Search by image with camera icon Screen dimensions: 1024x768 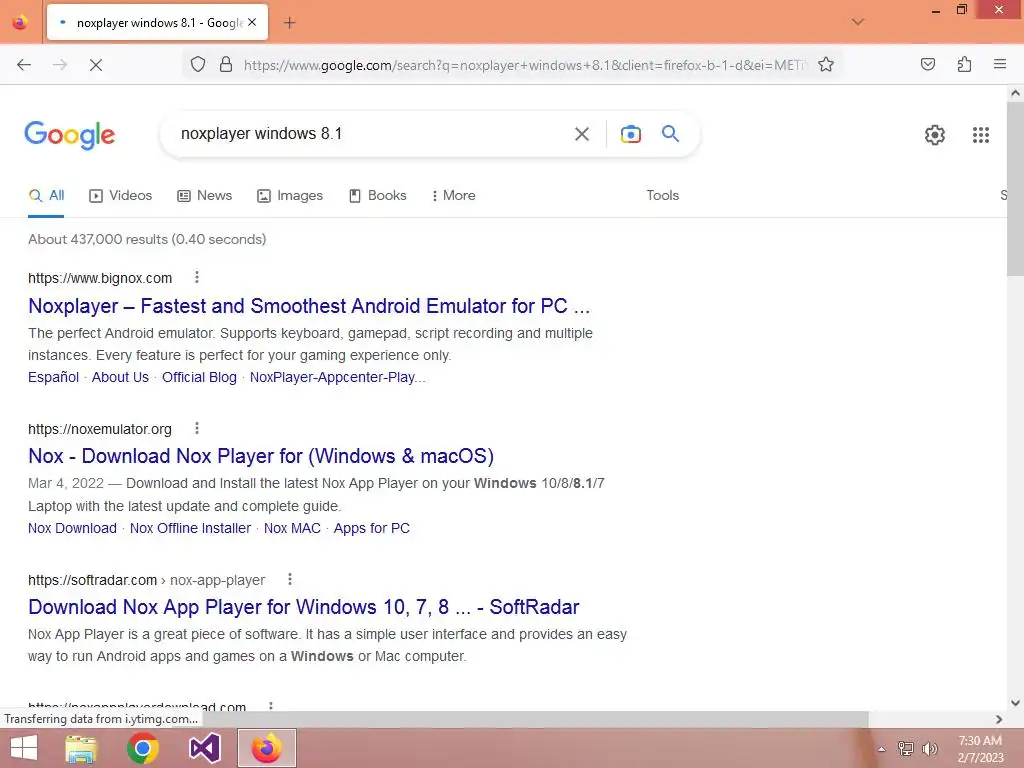pyautogui.click(x=631, y=134)
